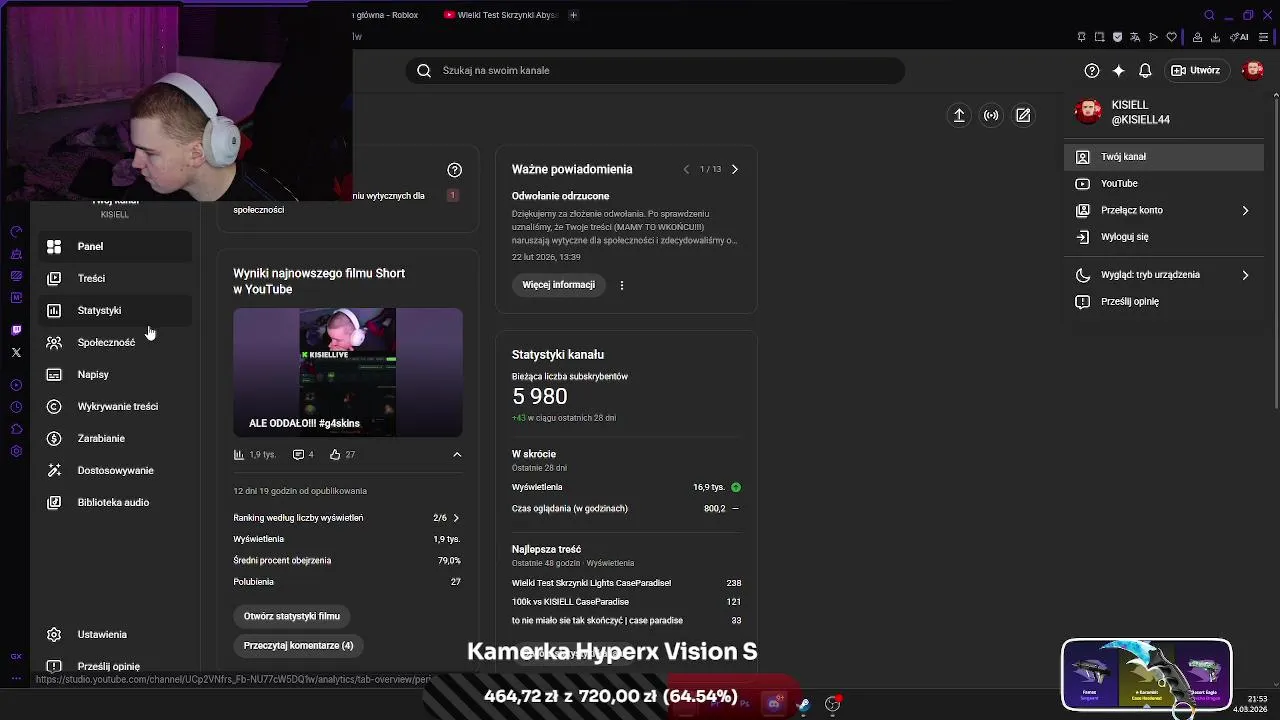Click the browser AI toolbar button

(x=1241, y=37)
